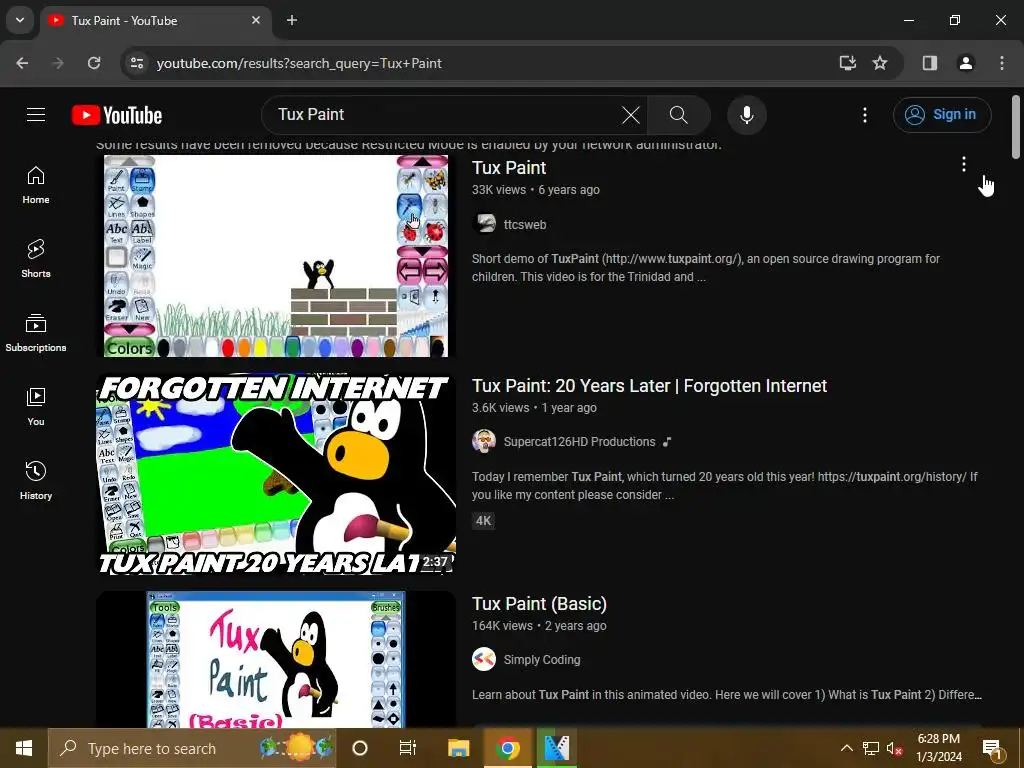This screenshot has height=768, width=1024.
Task: Focus the YouTube search input field
Action: 444,115
